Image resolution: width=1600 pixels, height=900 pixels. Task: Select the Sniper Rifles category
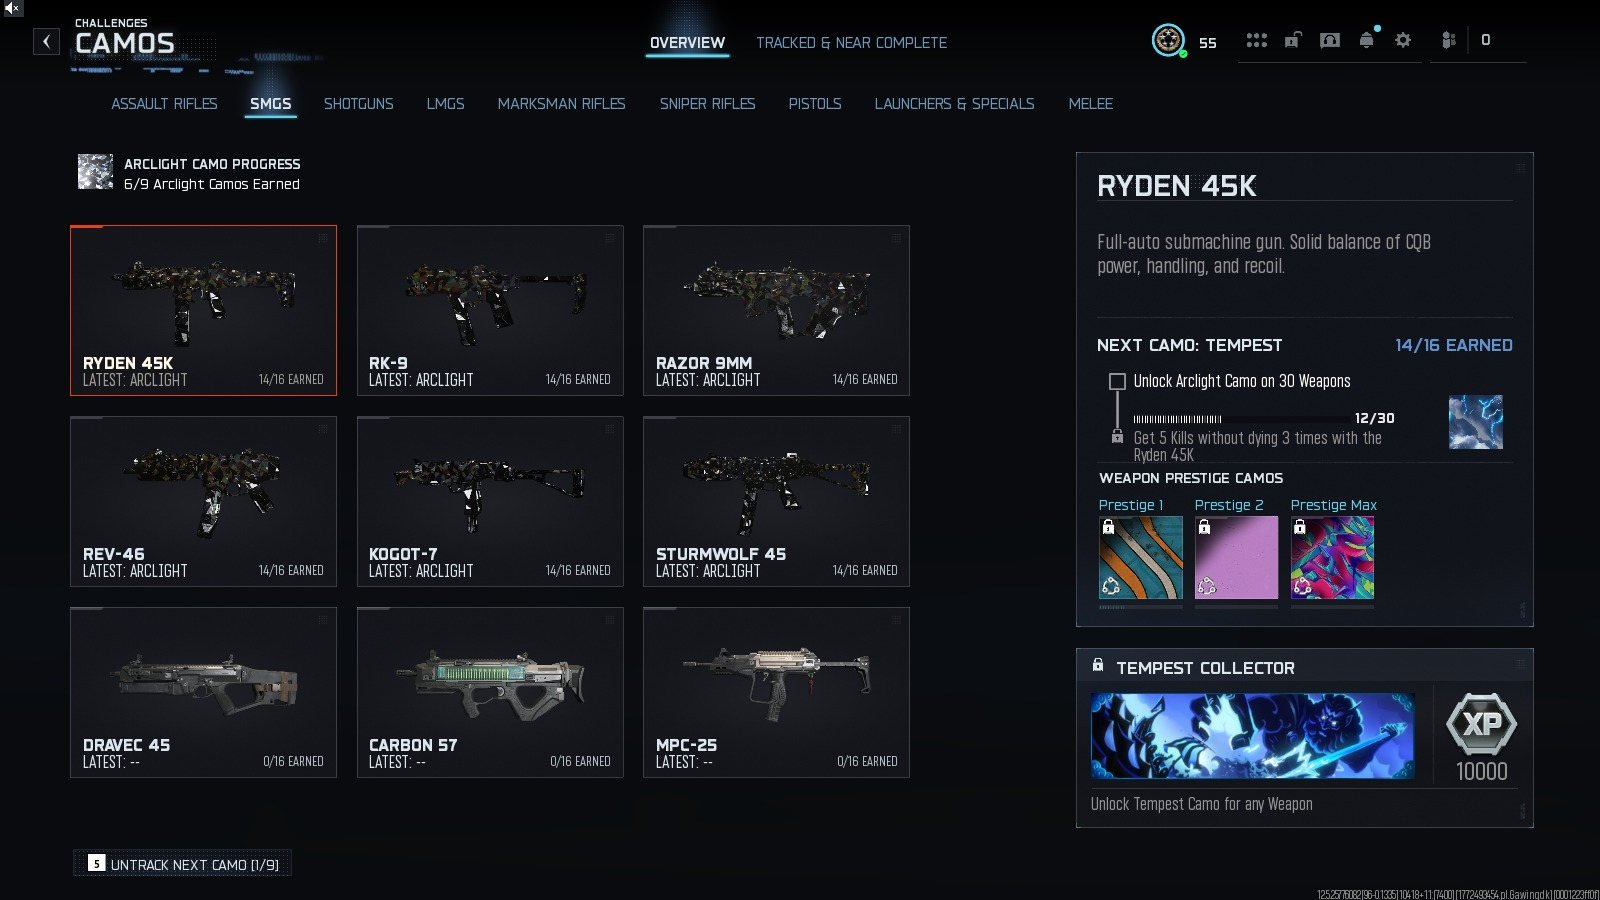point(707,104)
